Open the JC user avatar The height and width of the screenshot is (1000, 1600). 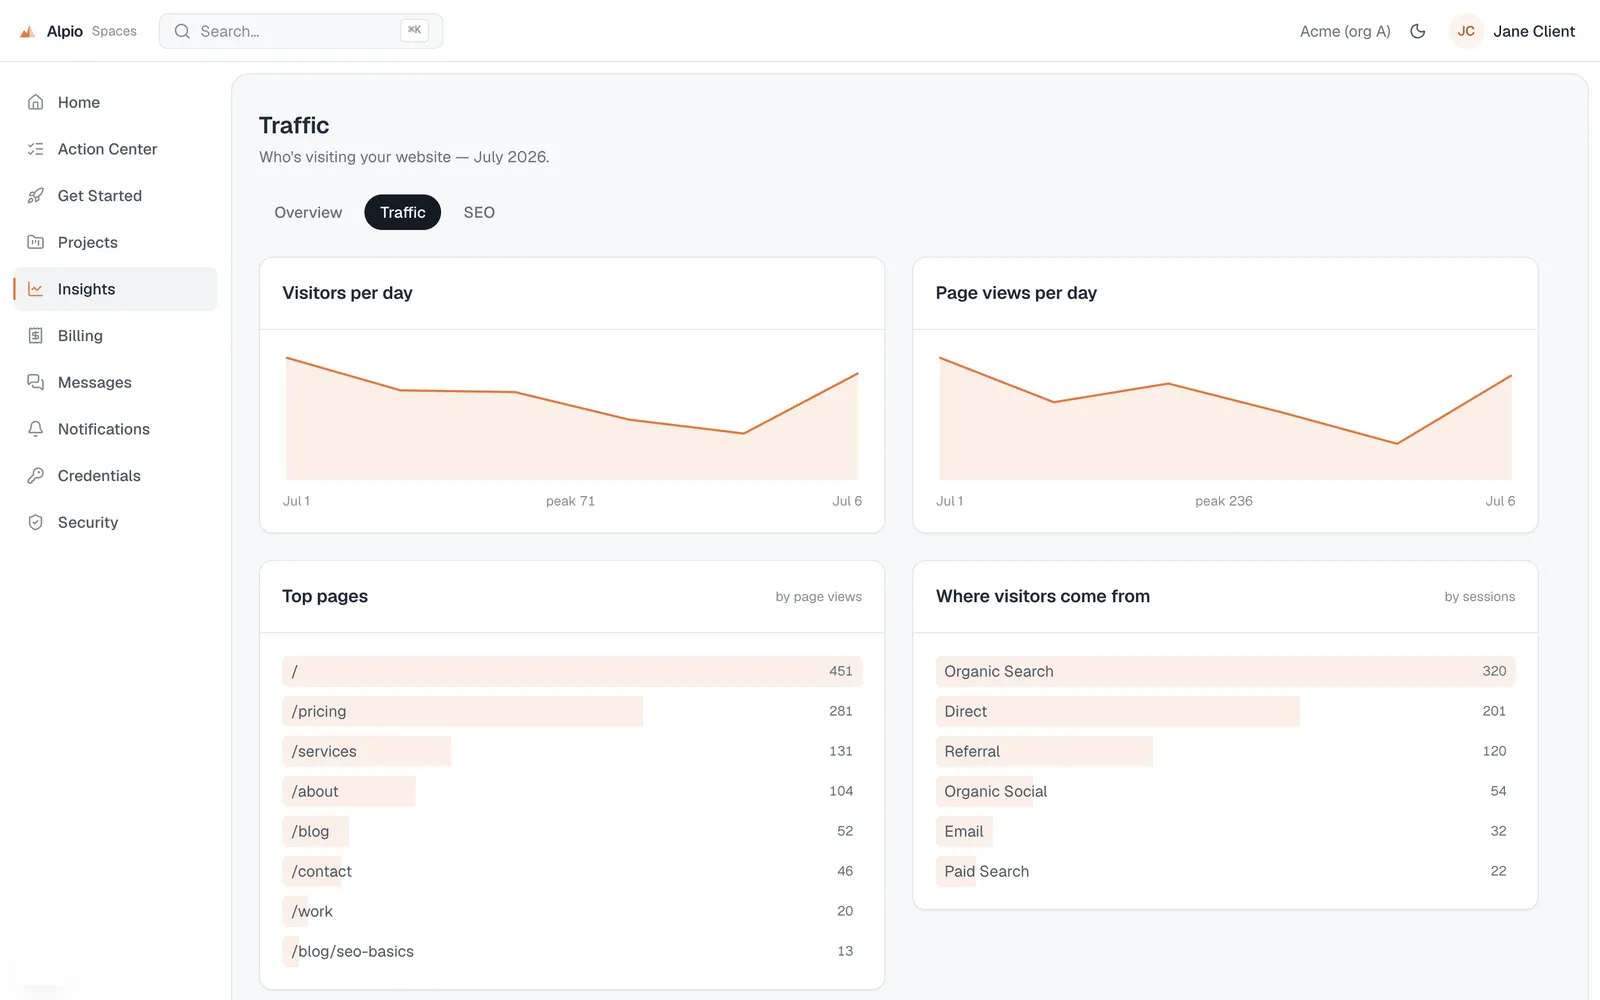pyautogui.click(x=1466, y=31)
